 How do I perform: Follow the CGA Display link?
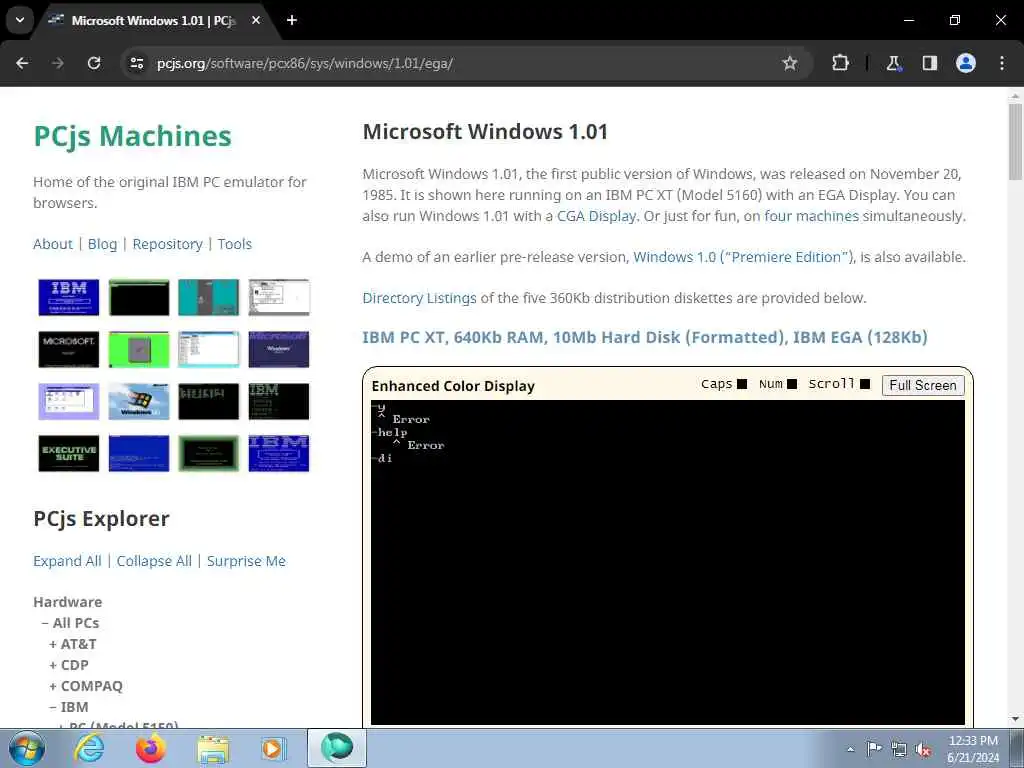click(596, 216)
